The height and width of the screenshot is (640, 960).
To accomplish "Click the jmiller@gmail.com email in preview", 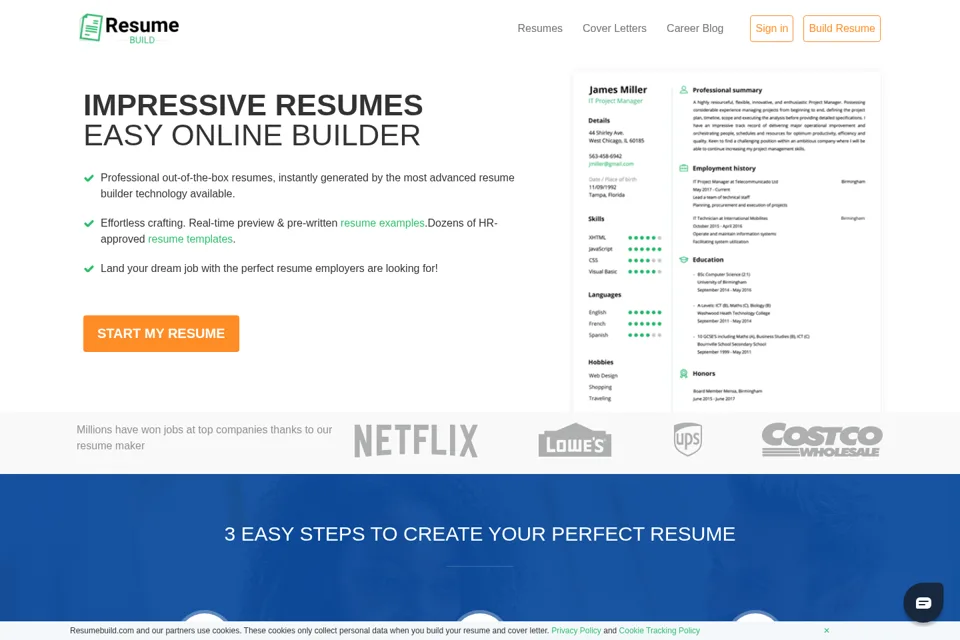I will 611,164.
